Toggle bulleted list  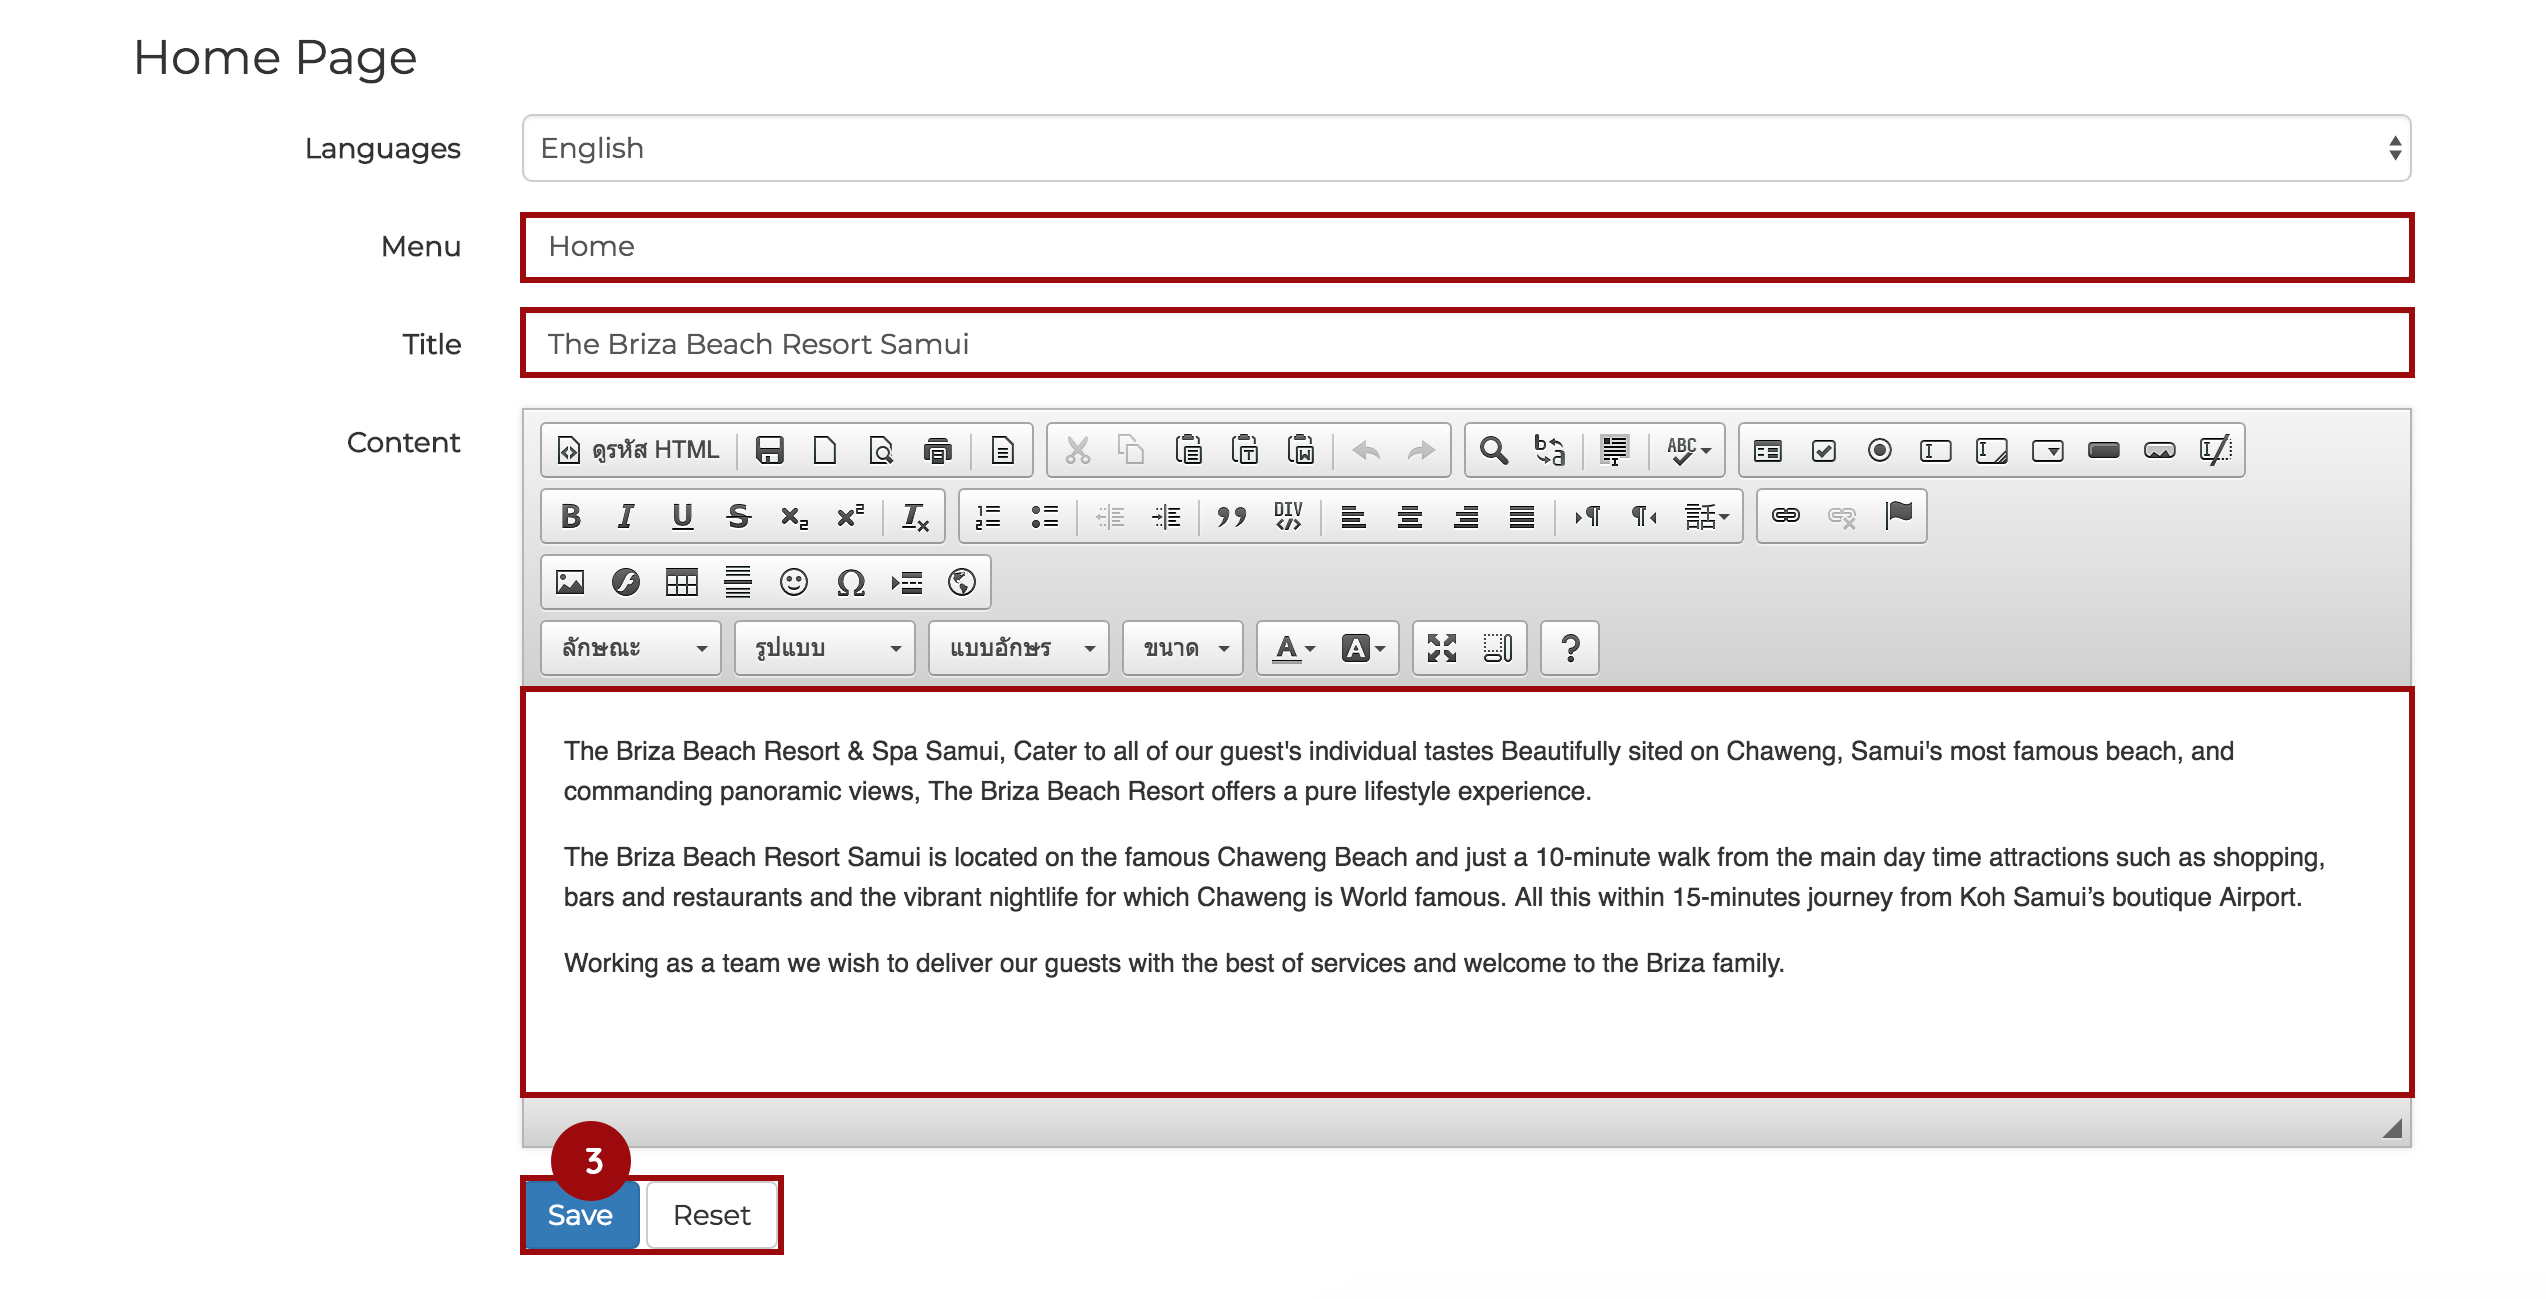tap(1044, 516)
